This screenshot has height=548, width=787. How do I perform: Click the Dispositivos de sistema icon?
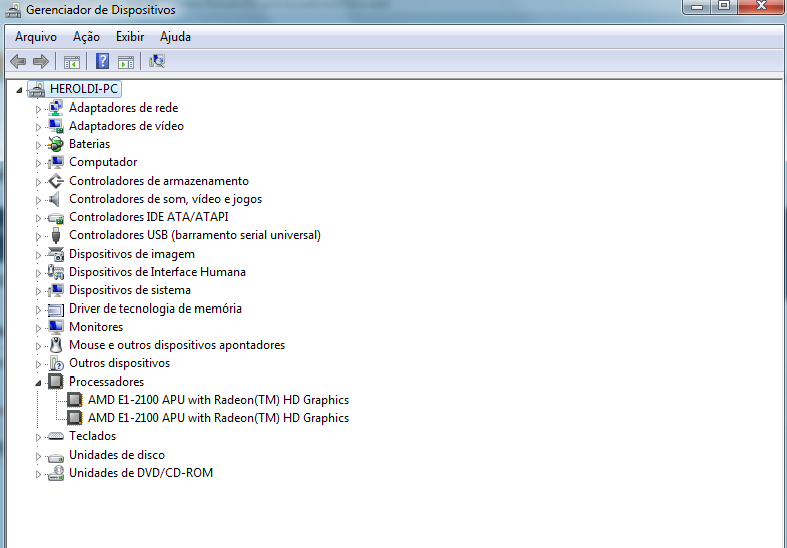click(x=56, y=290)
